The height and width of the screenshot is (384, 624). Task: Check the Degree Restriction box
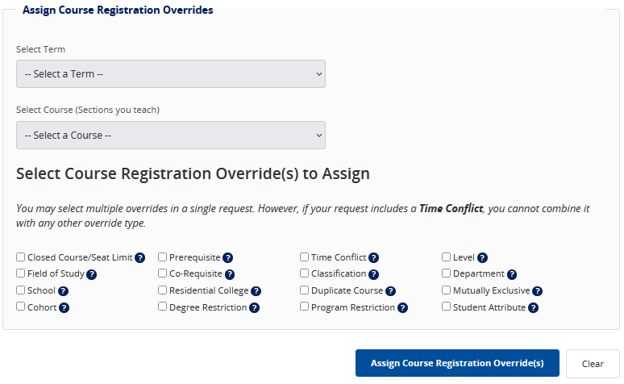pos(162,306)
